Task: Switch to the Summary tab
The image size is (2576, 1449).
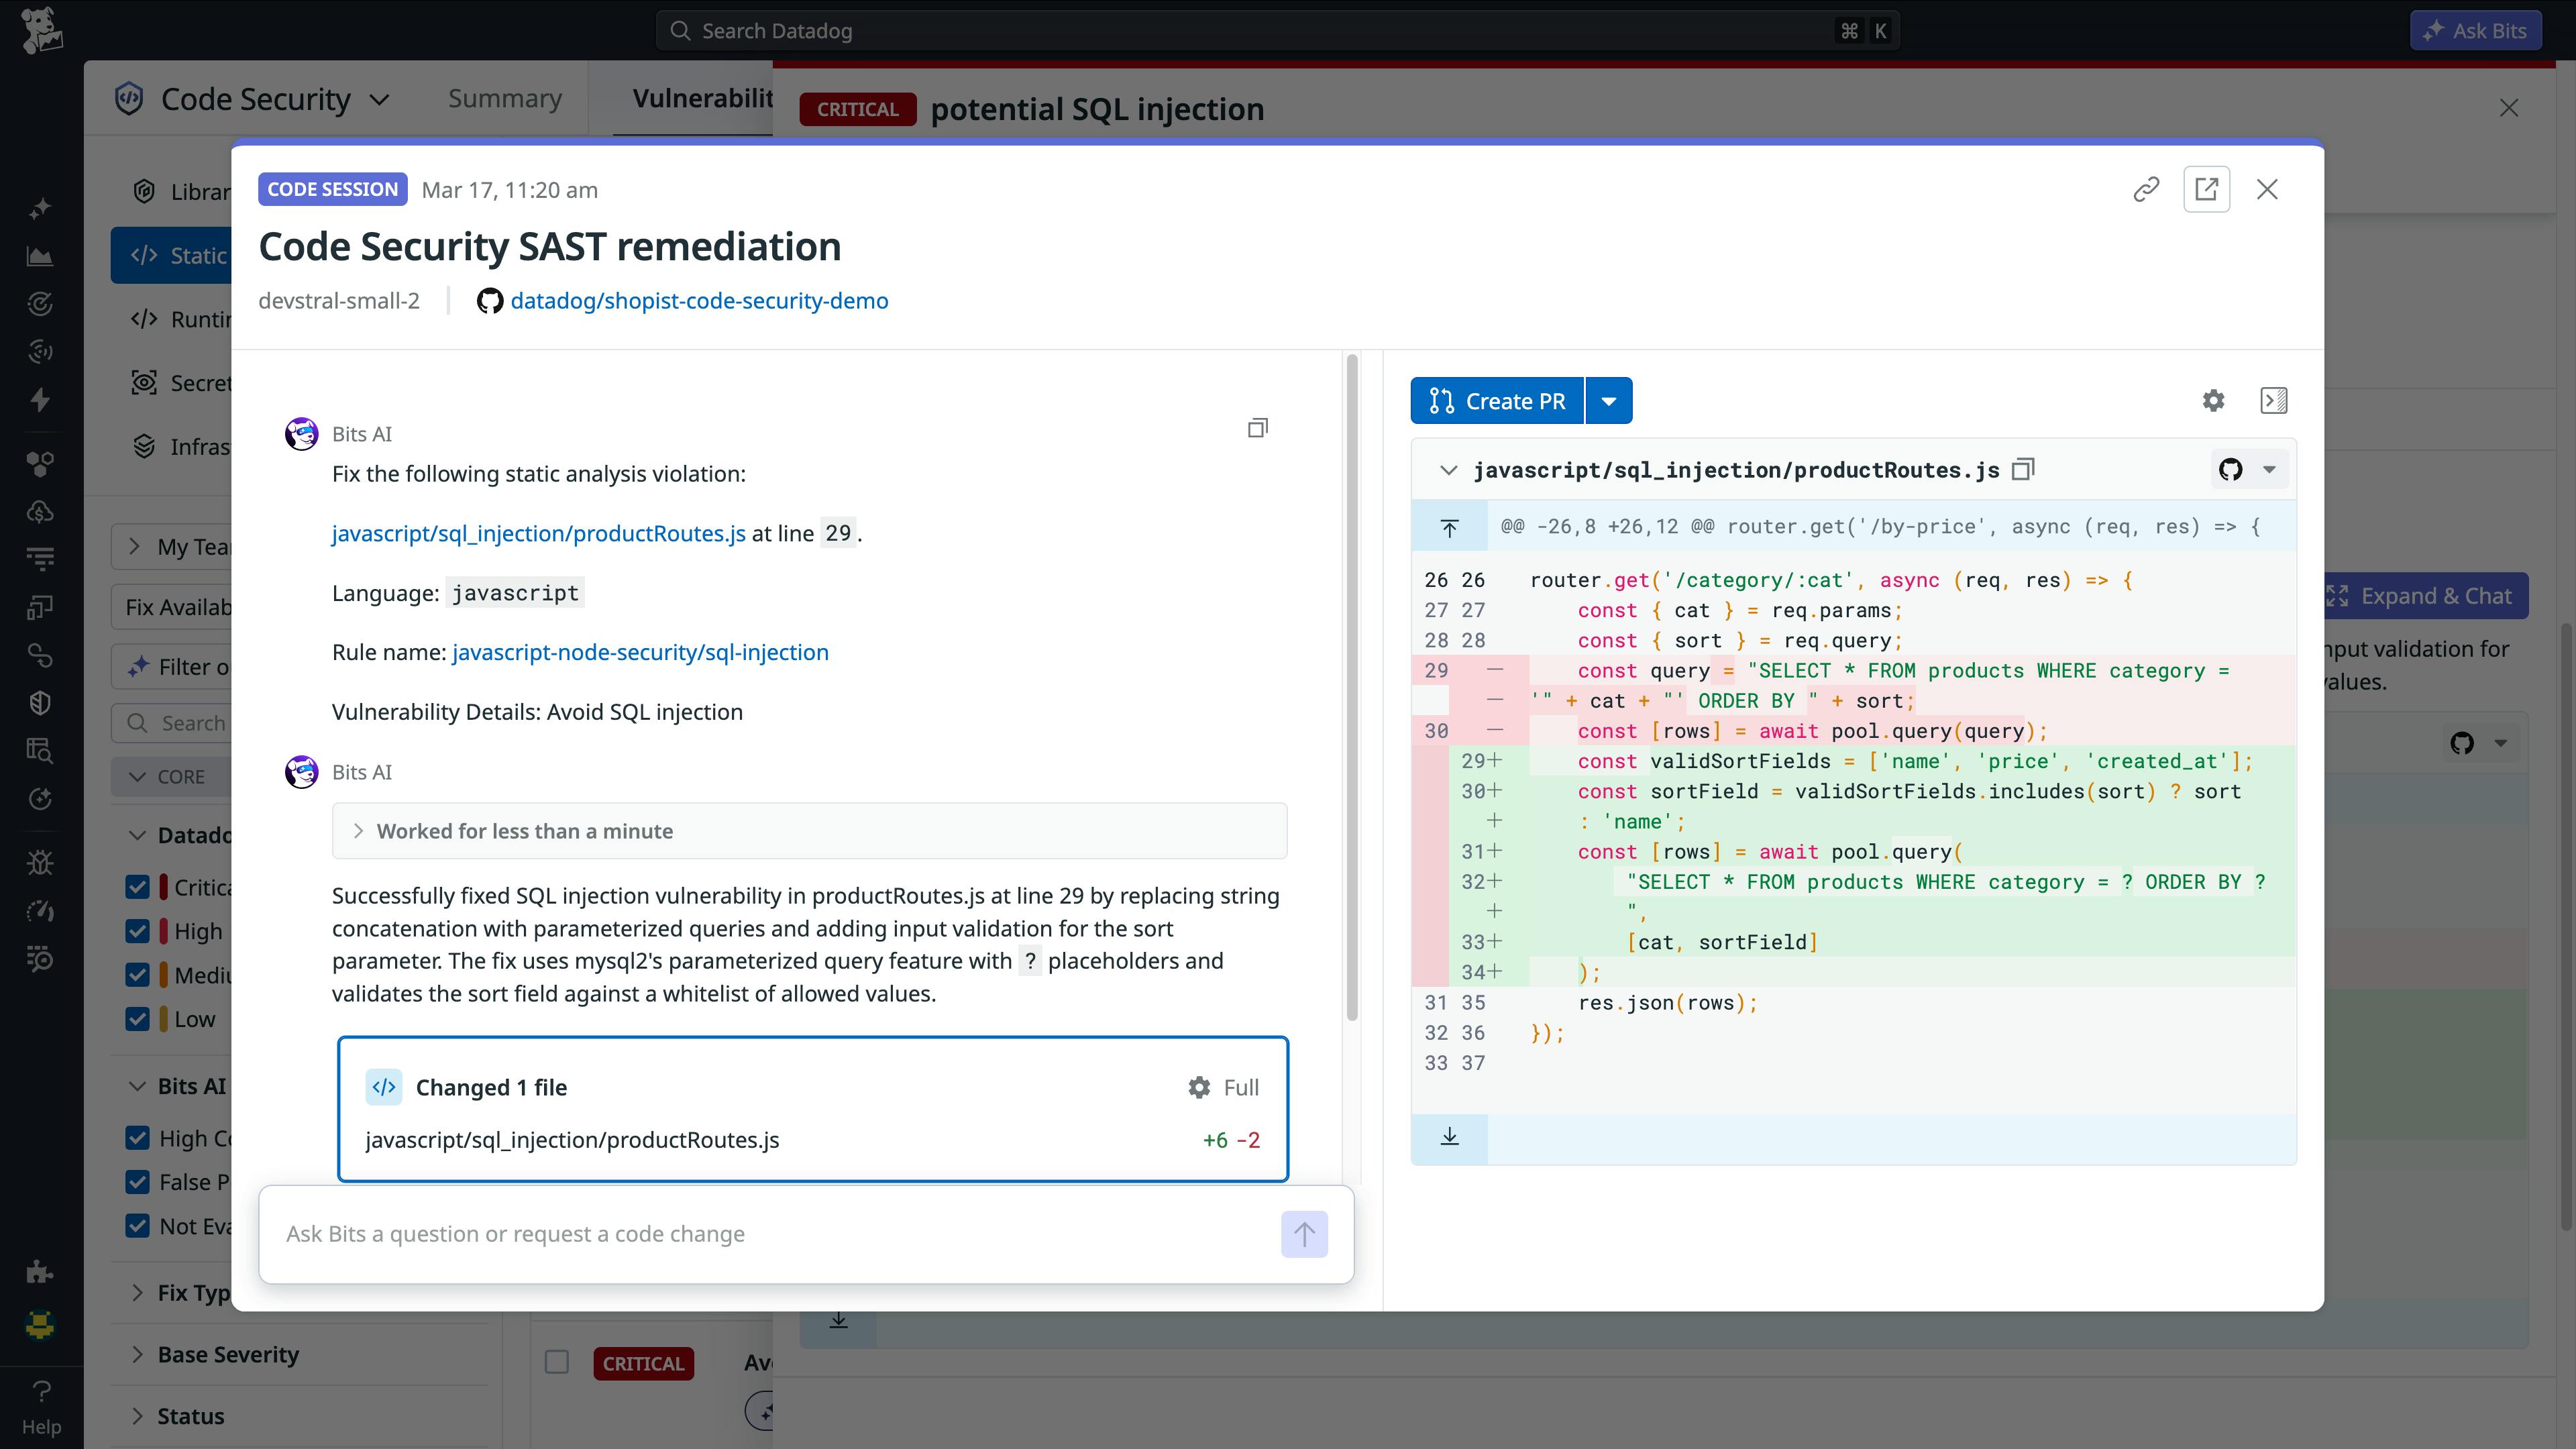Action: [504, 98]
